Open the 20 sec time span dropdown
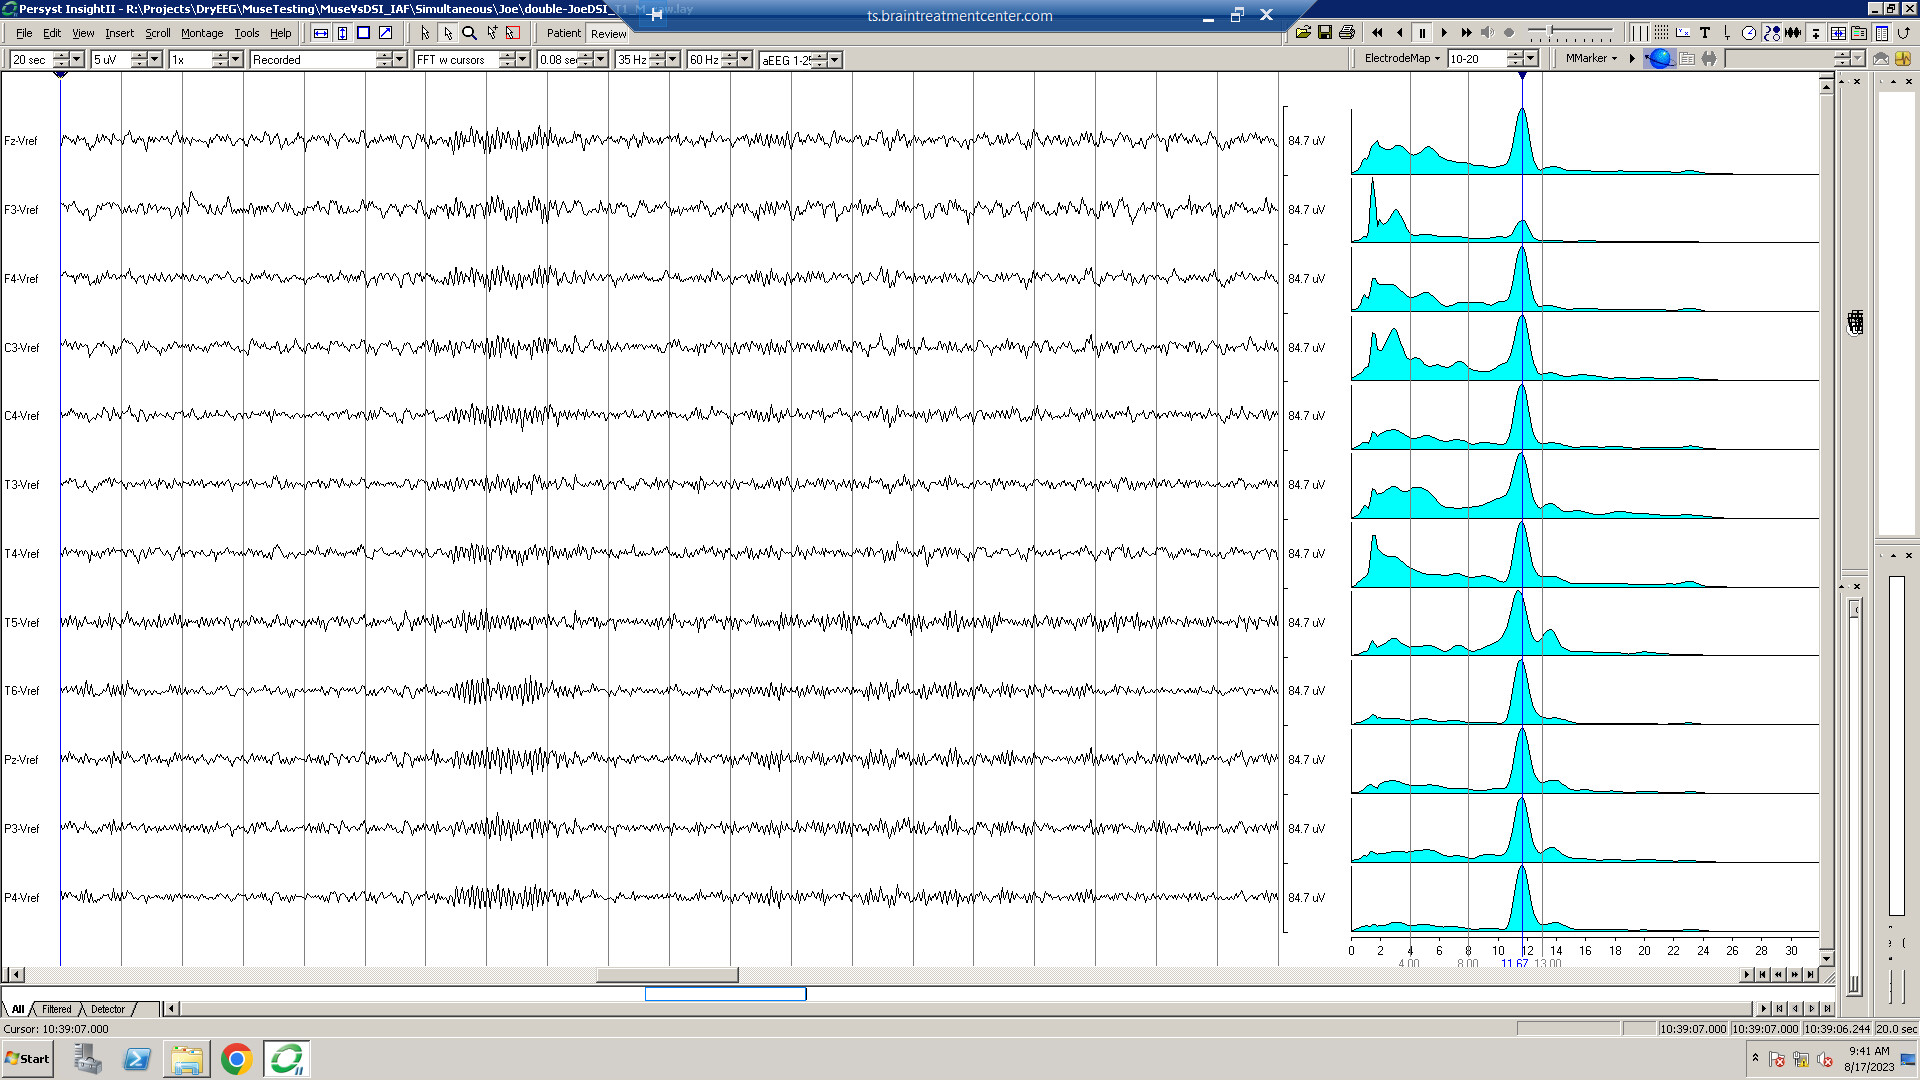This screenshot has width=1920, height=1080. pyautogui.click(x=77, y=60)
